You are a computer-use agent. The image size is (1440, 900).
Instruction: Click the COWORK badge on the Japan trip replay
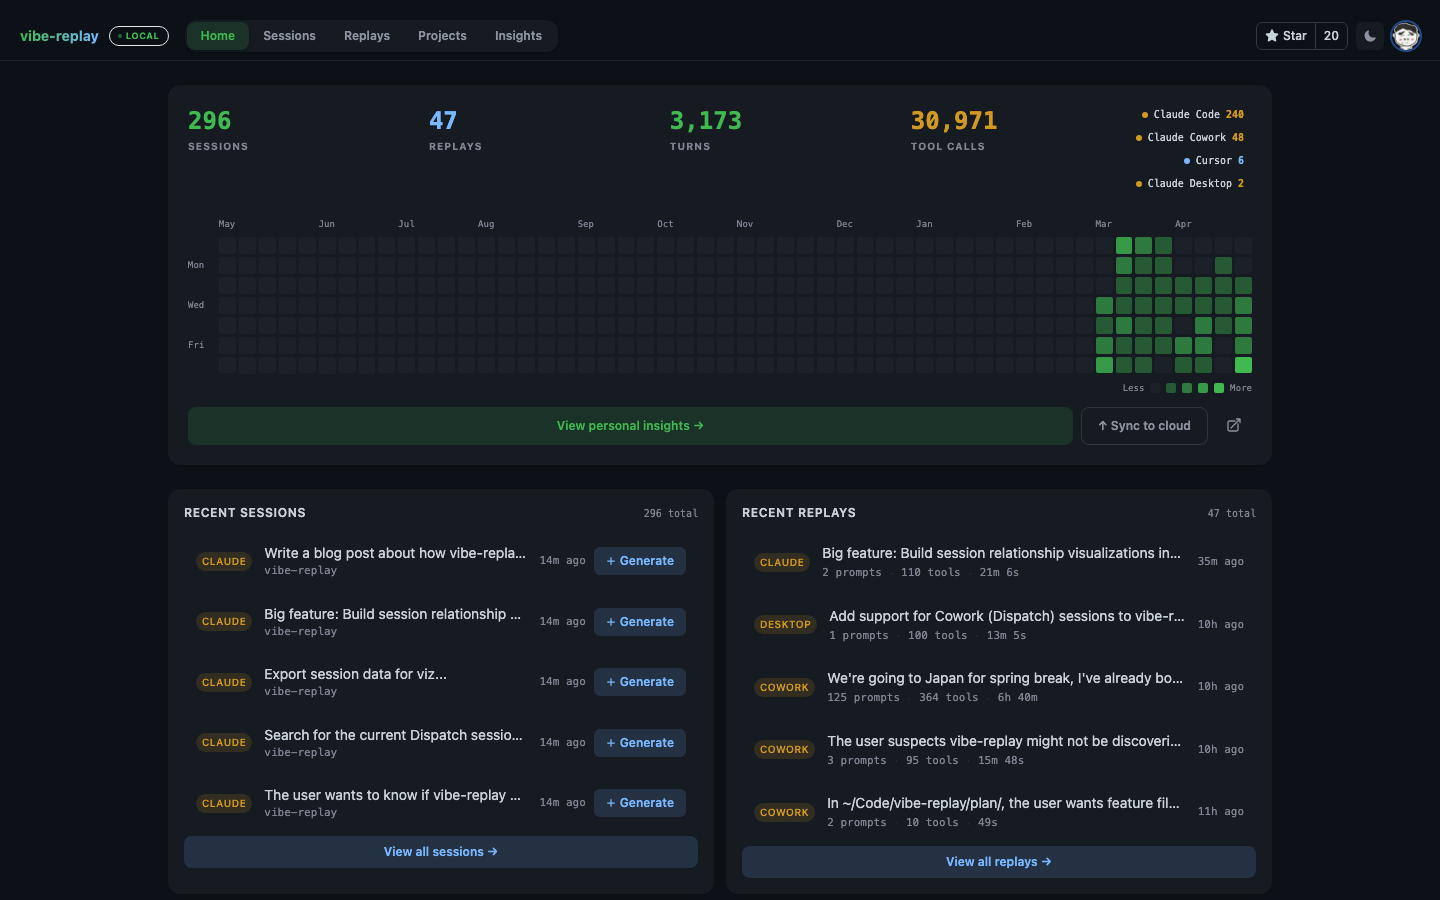[784, 687]
